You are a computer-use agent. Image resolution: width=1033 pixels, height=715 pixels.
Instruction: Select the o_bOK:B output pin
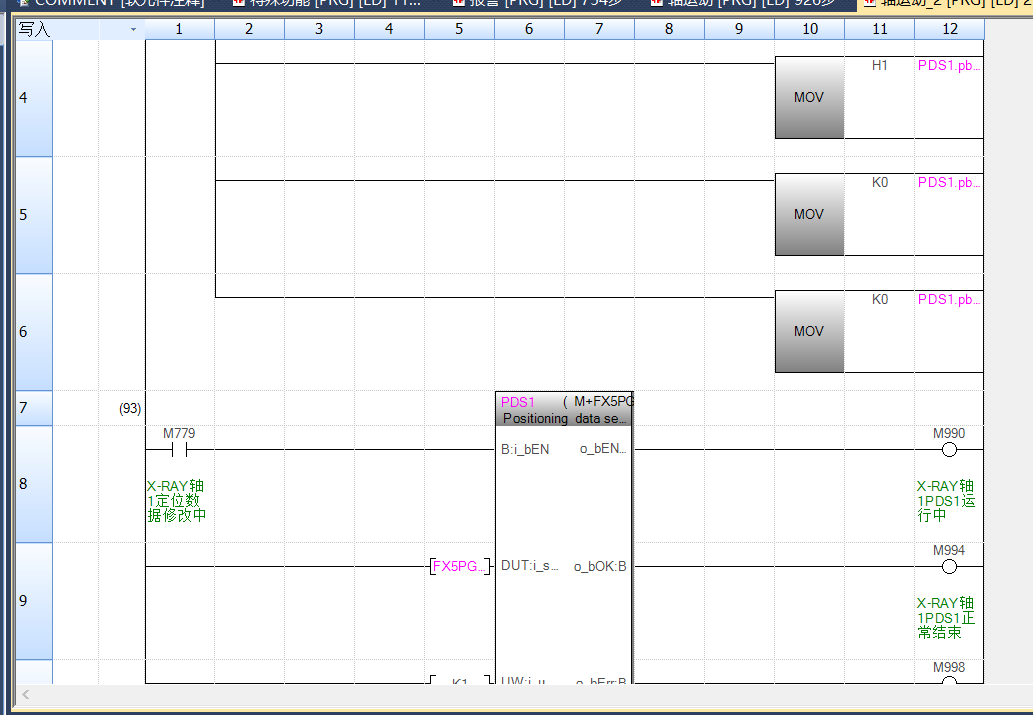click(x=600, y=567)
